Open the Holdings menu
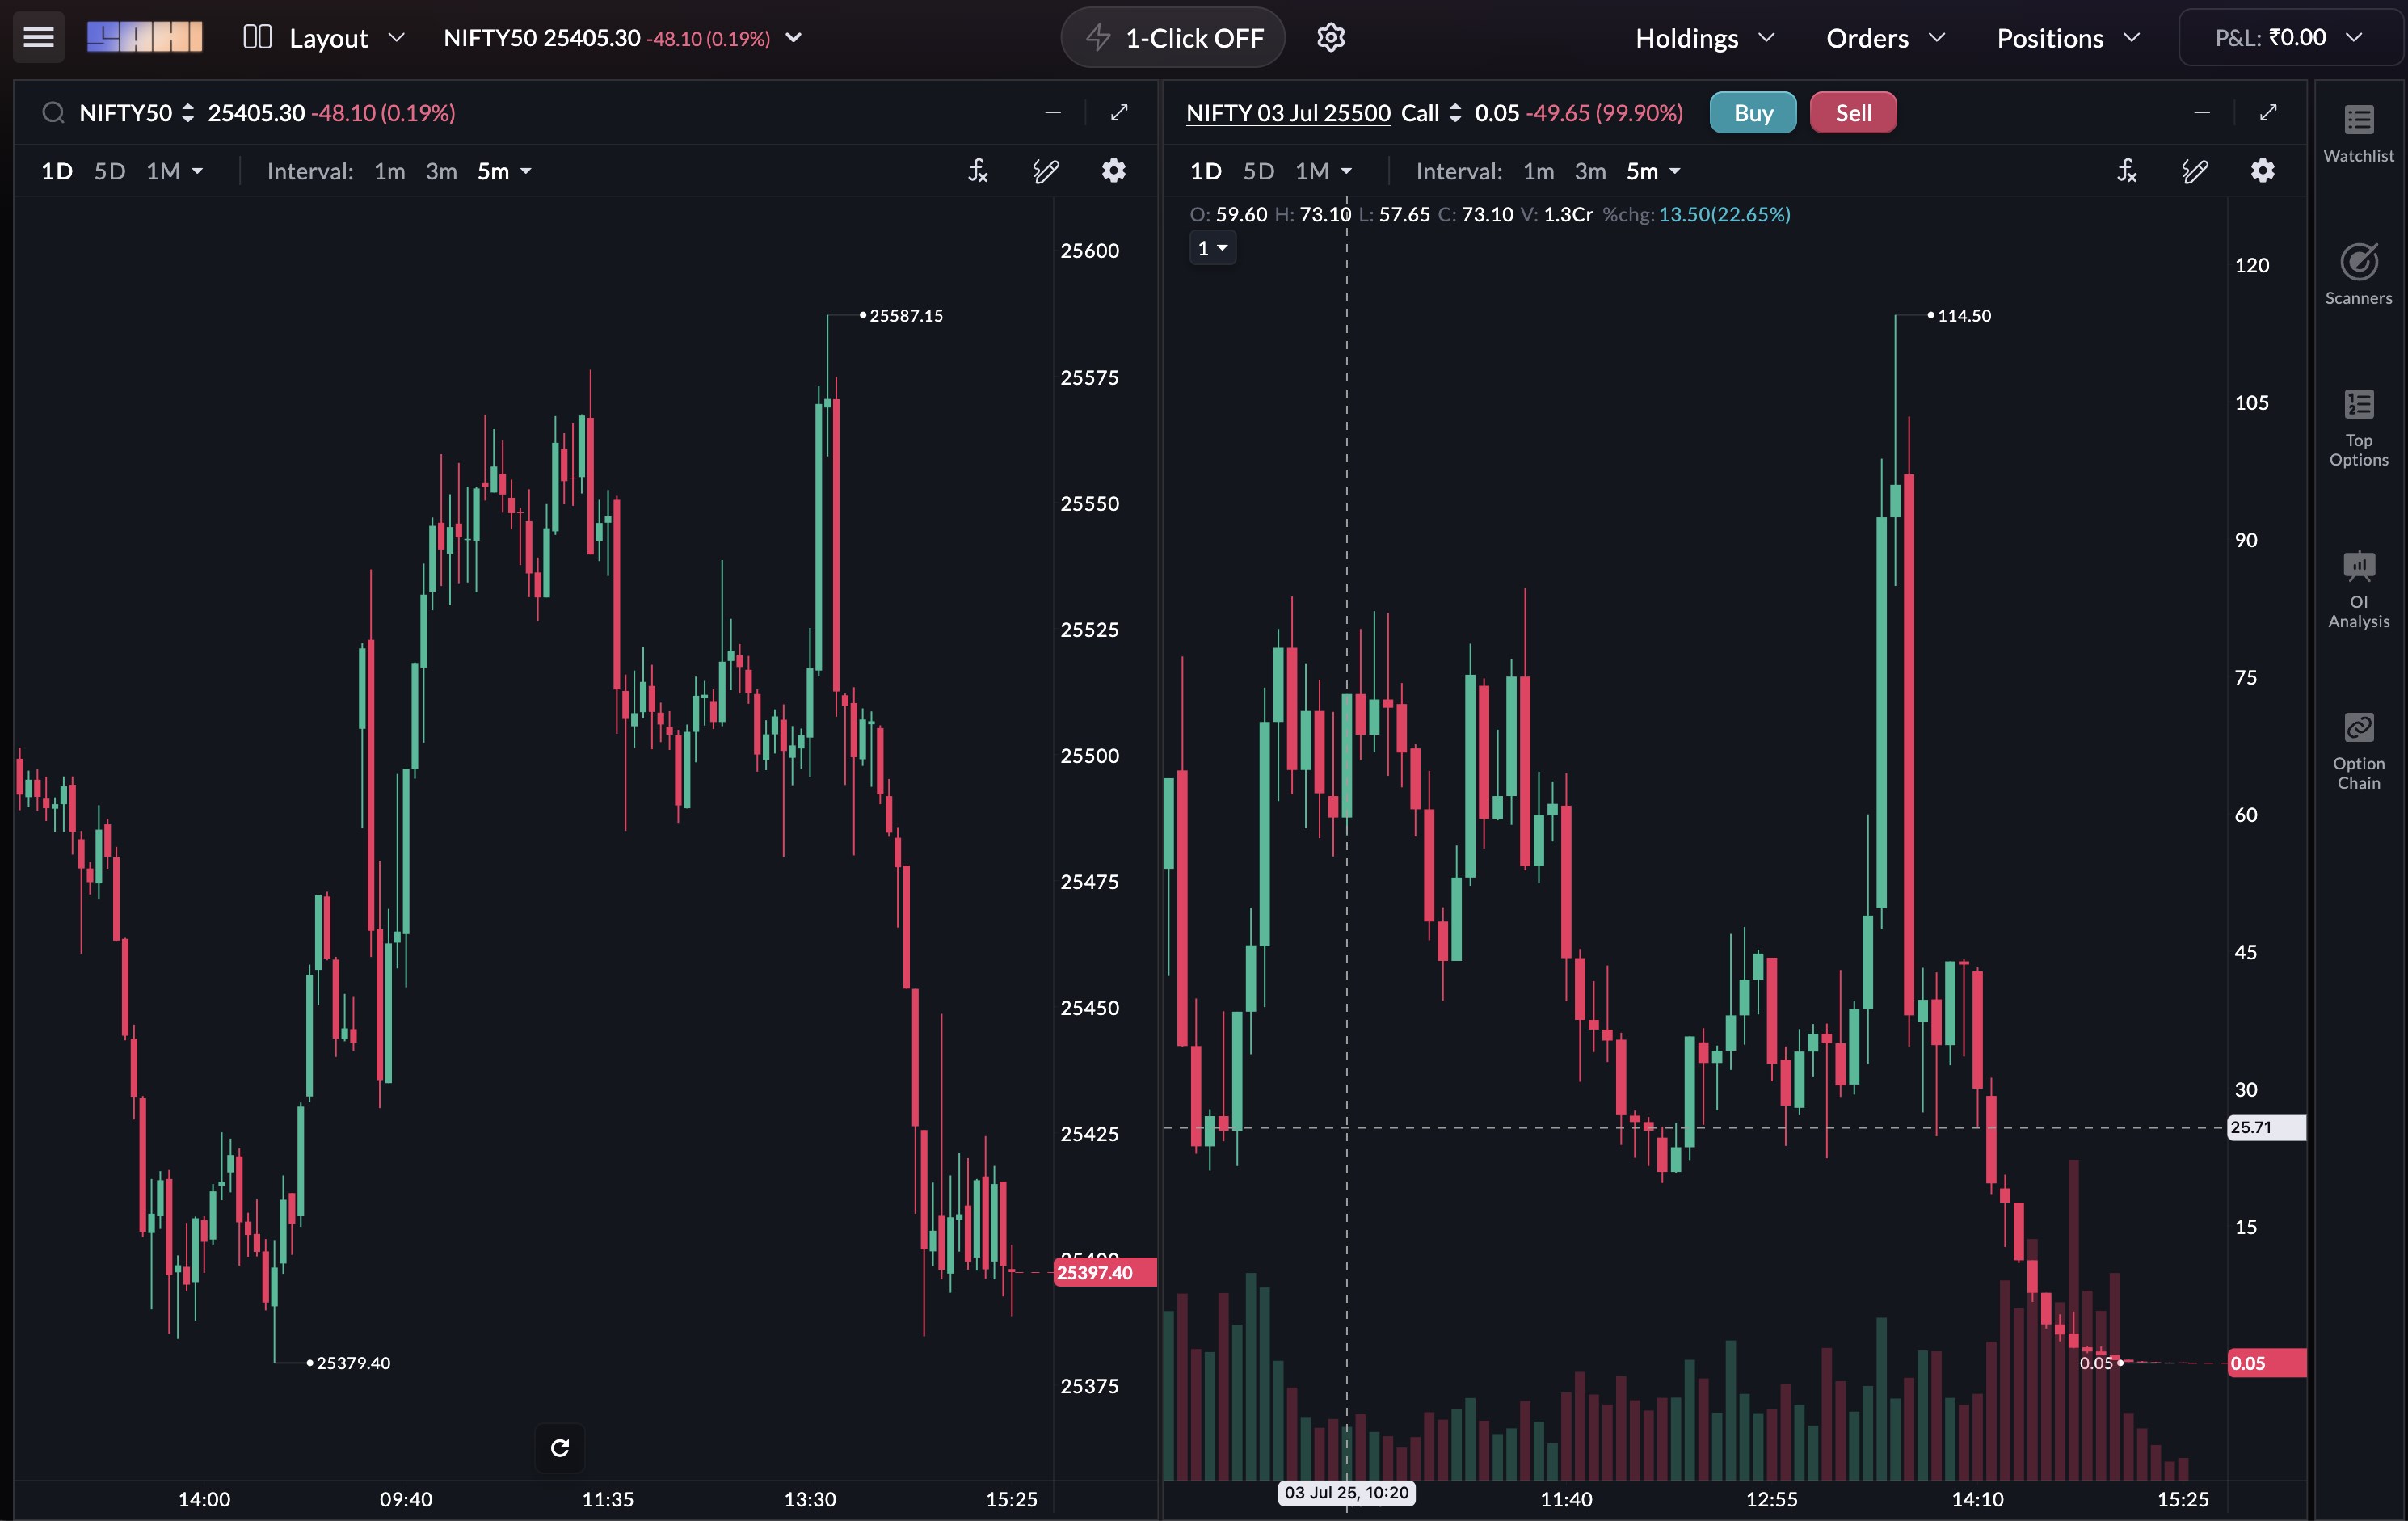Screen dimensions: 2408x1521 tap(1705, 38)
